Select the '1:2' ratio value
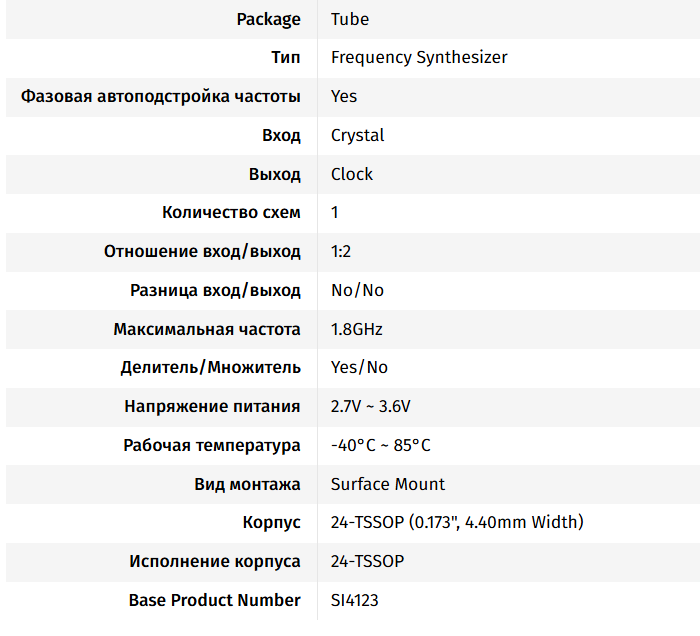 [x=341, y=251]
